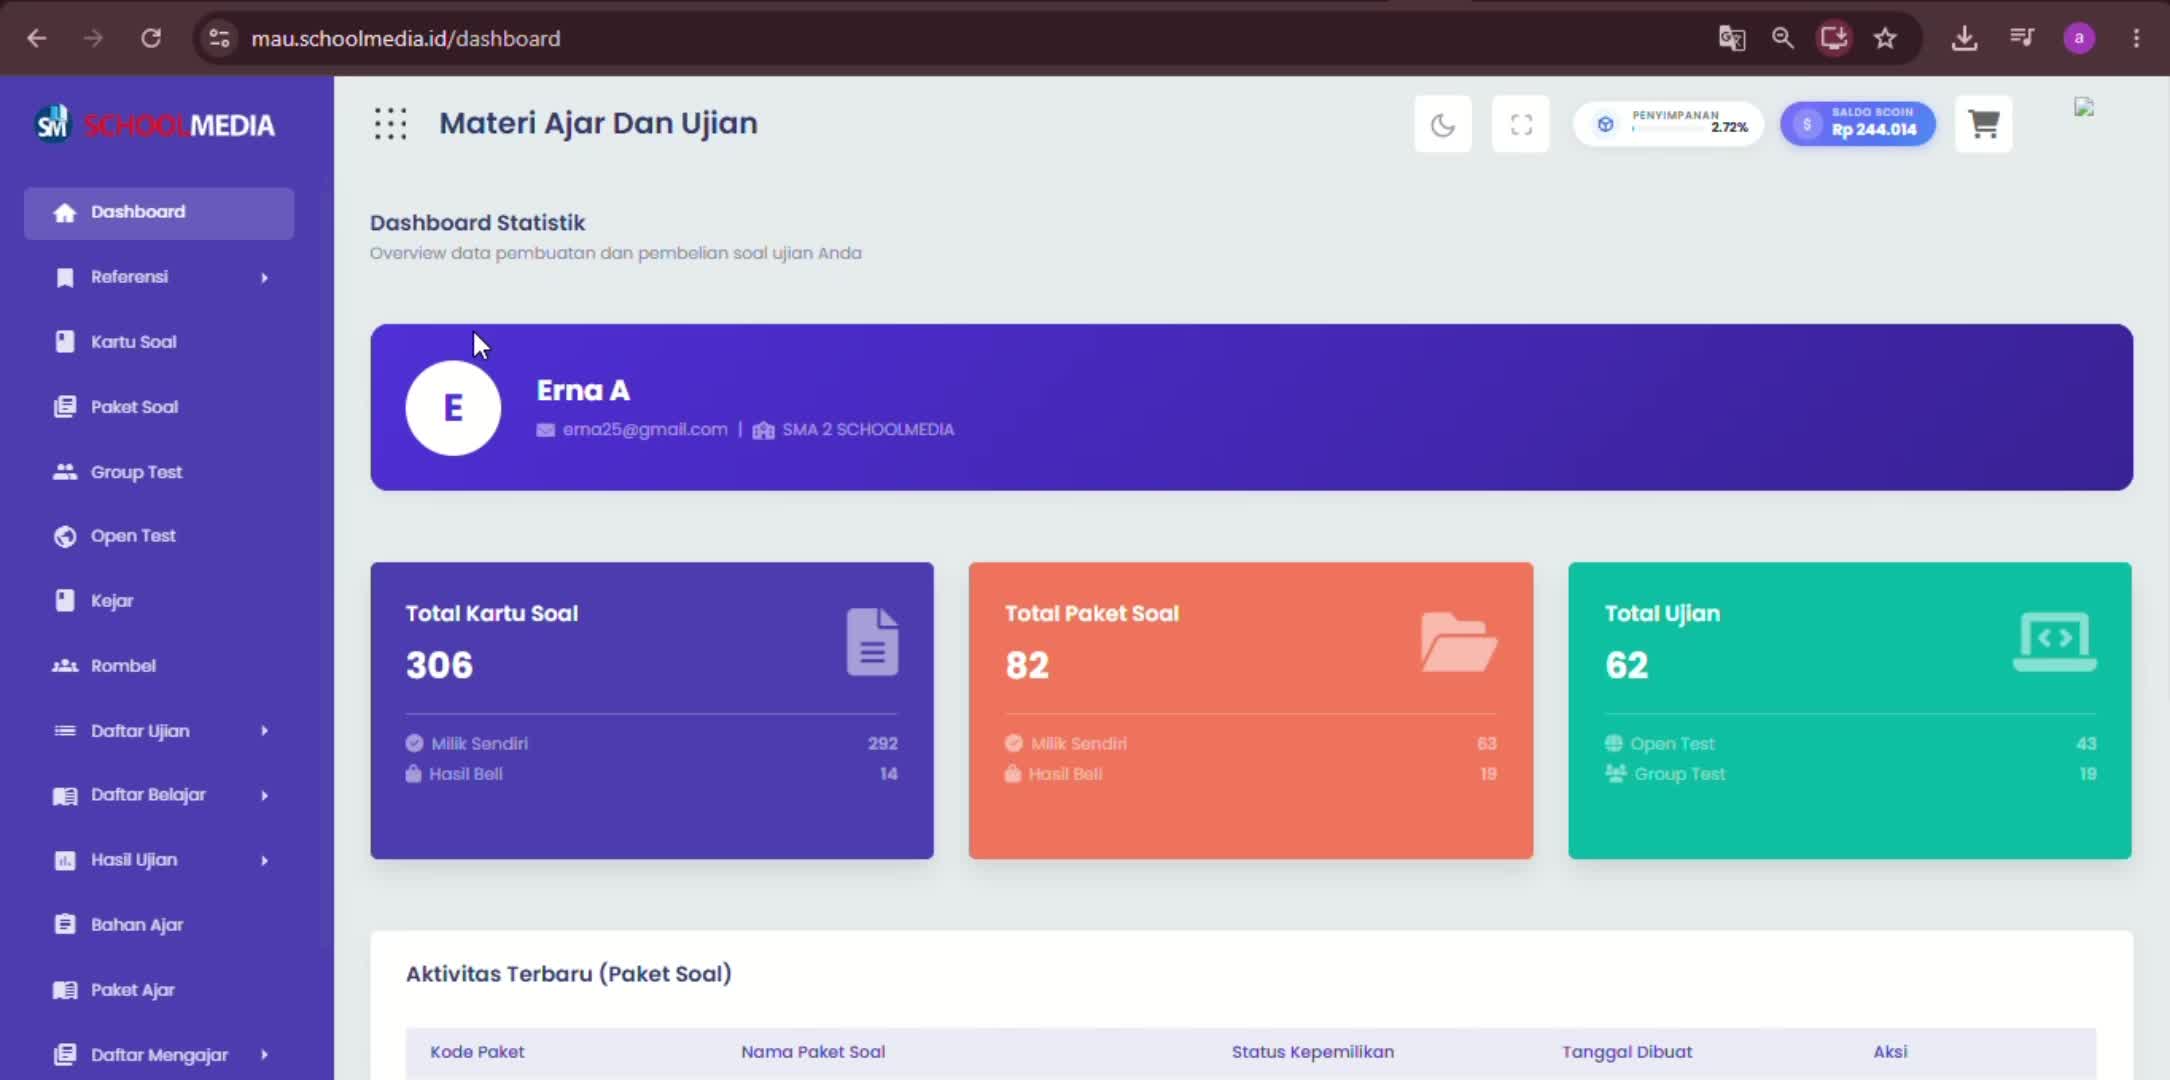Image resolution: width=2170 pixels, height=1080 pixels.
Task: Open browser downloads icon
Action: click(x=1964, y=38)
